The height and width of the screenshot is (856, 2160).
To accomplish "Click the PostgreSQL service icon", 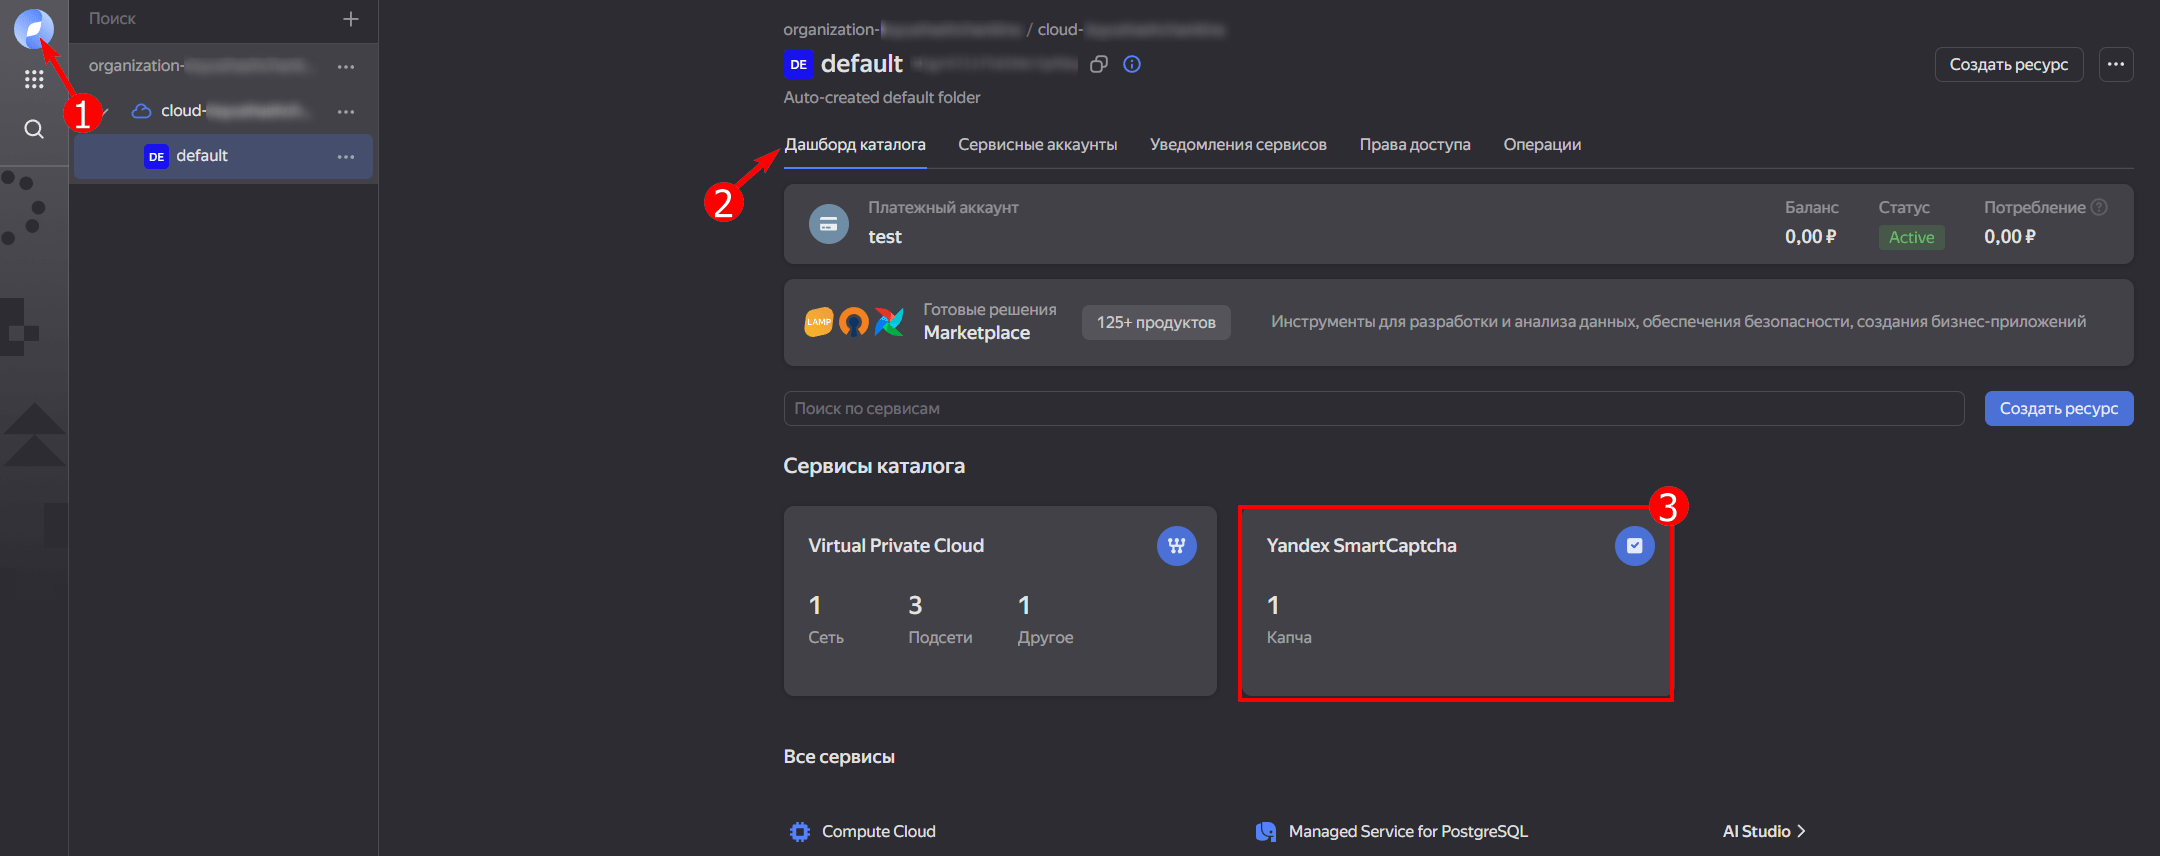I will [x=1266, y=831].
